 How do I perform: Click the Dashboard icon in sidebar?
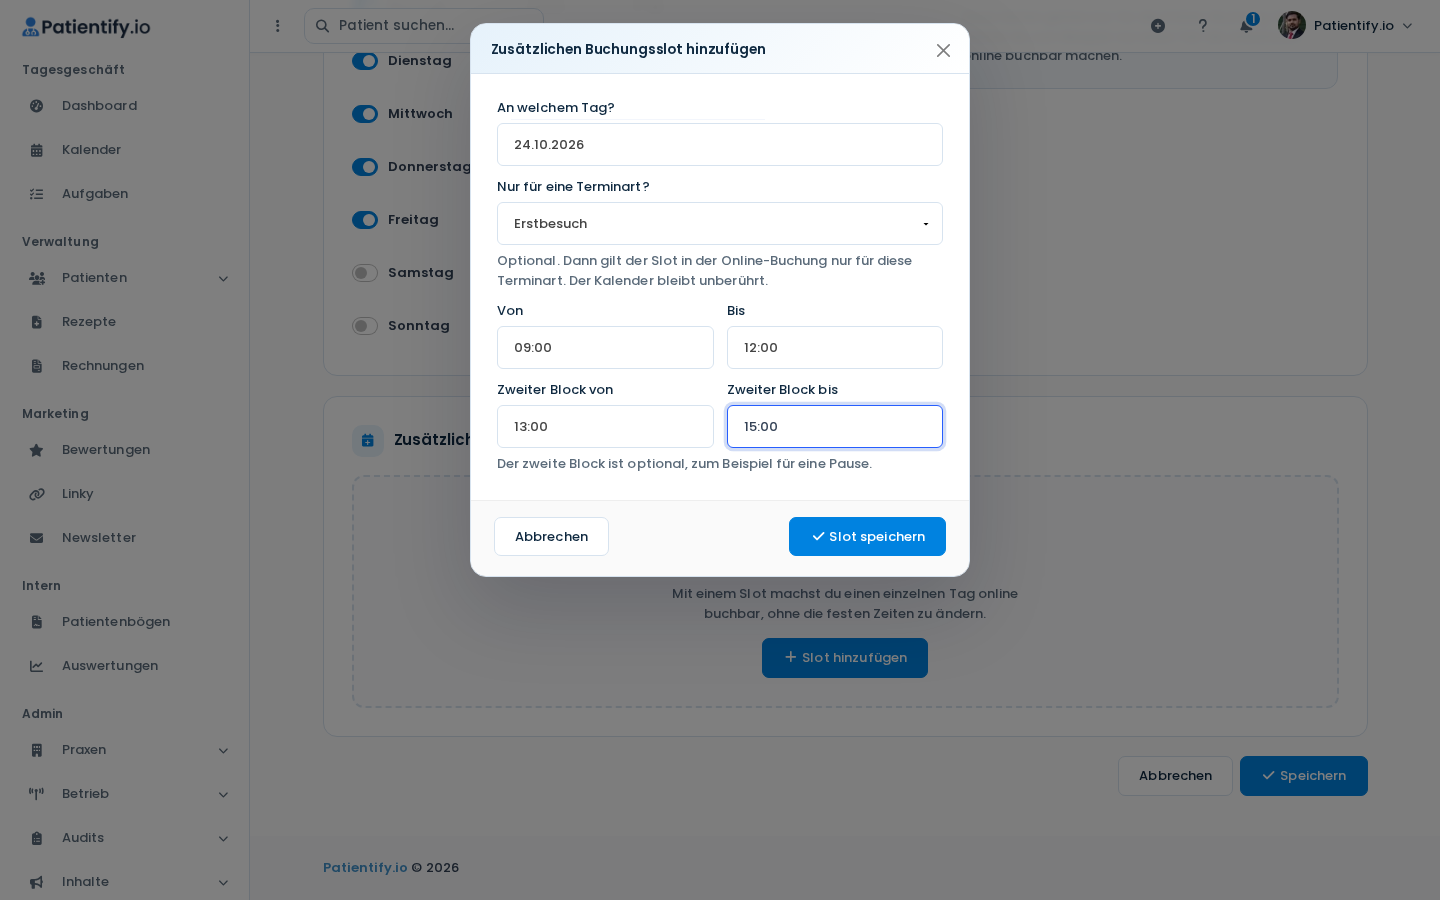pyautogui.click(x=37, y=106)
